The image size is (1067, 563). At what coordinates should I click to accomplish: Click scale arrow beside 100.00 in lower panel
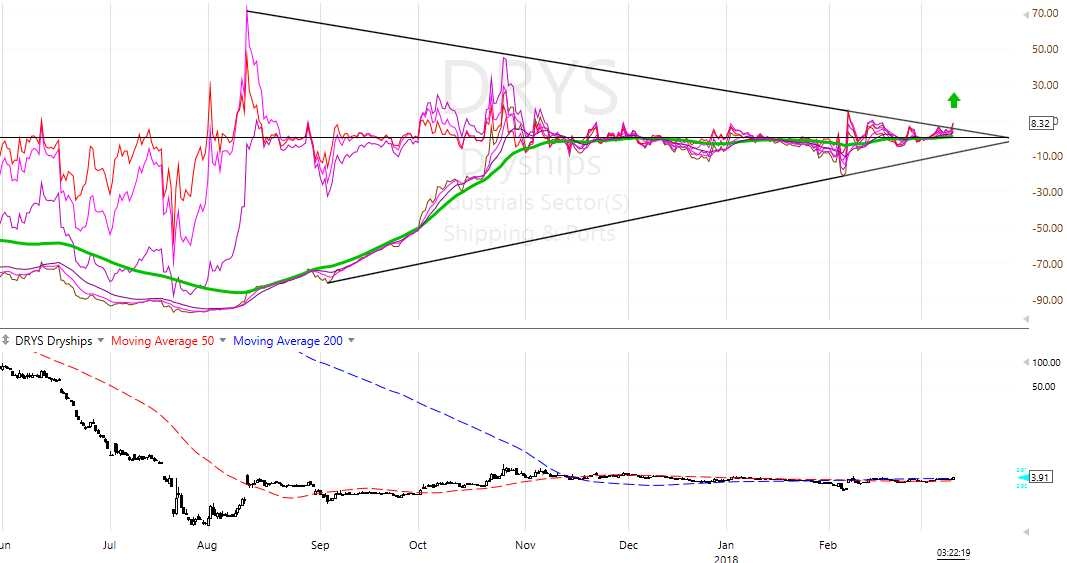[1025, 362]
